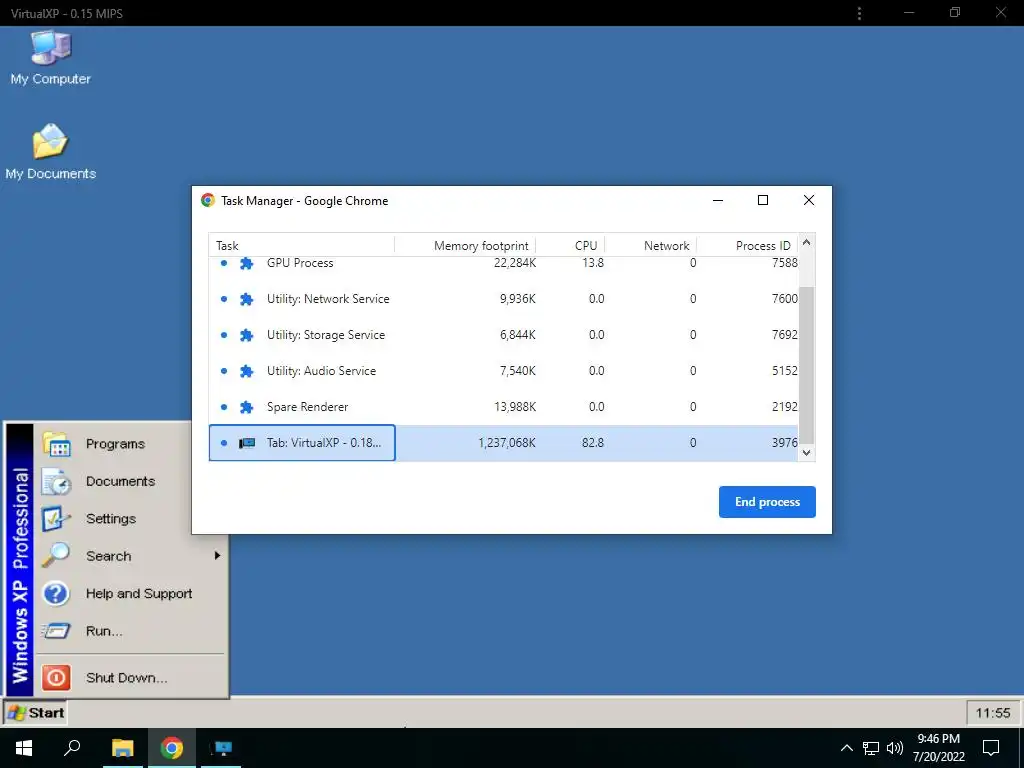Select the Utility: Audio Service row
Viewport: 1024px width, 768px height.
504,371
